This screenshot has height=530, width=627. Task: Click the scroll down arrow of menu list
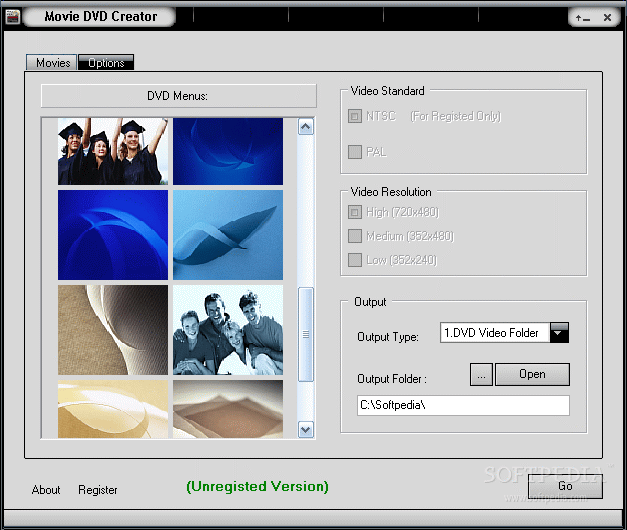click(306, 430)
